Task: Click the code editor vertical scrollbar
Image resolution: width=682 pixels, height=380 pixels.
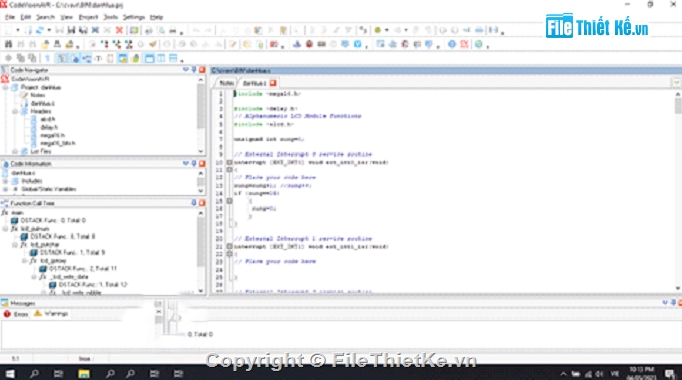Action: [x=678, y=191]
